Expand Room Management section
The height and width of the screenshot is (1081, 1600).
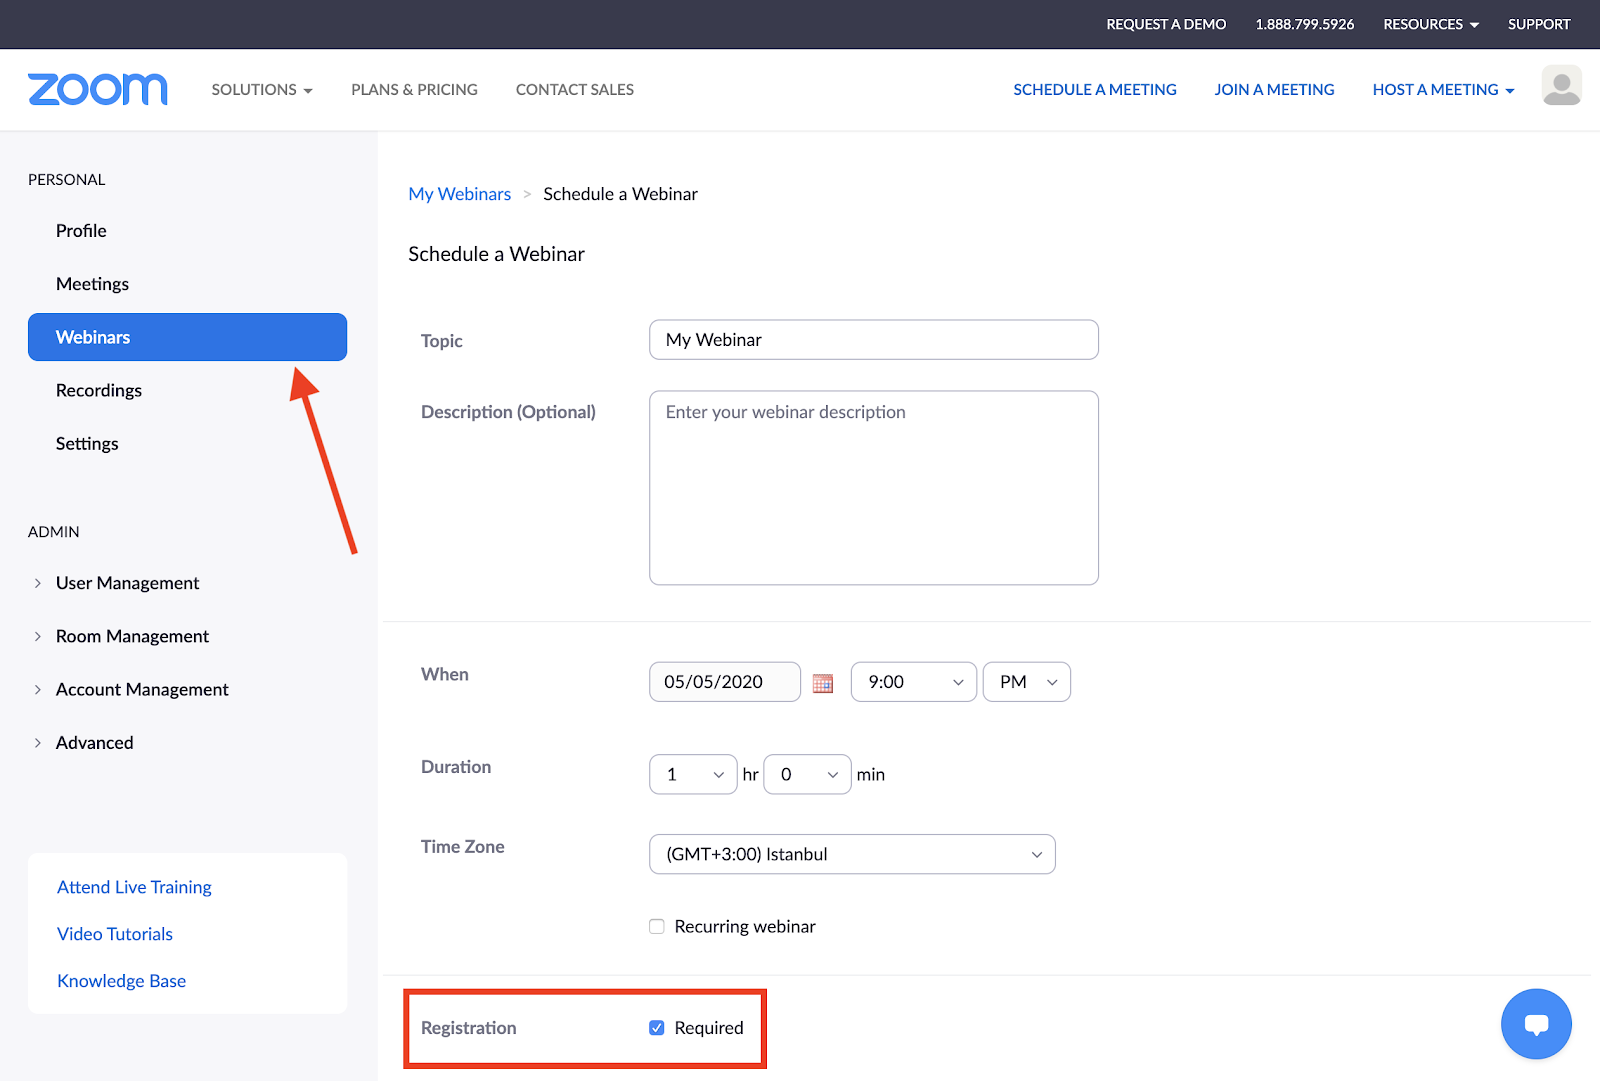point(132,636)
